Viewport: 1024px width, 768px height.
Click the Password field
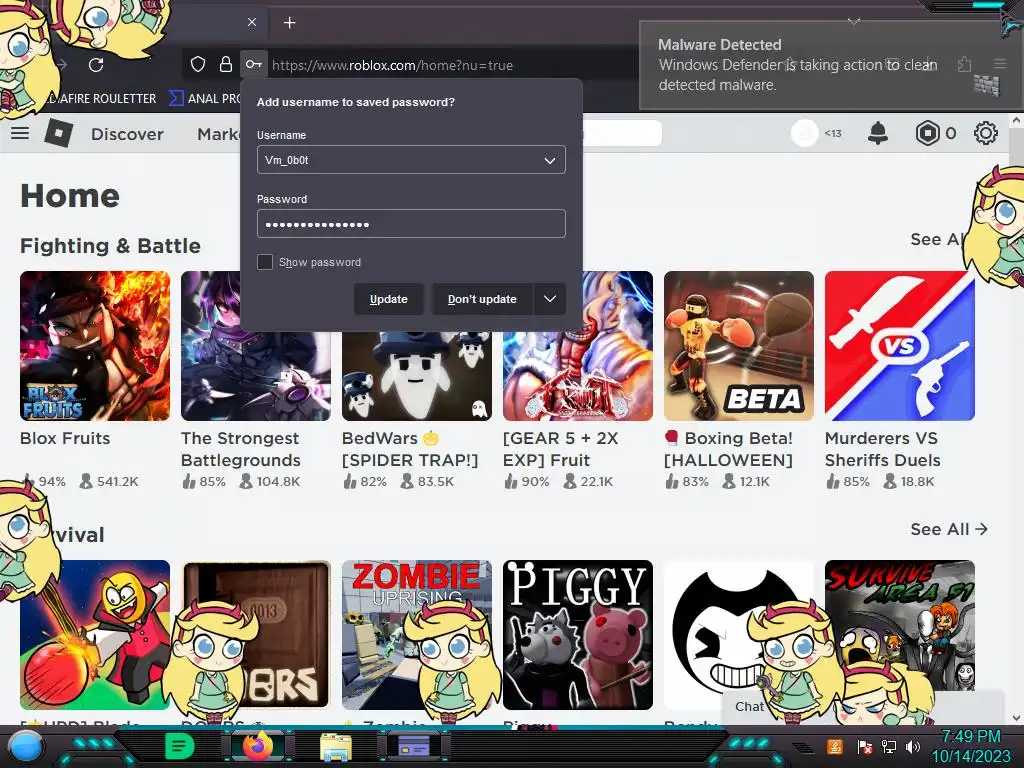411,224
